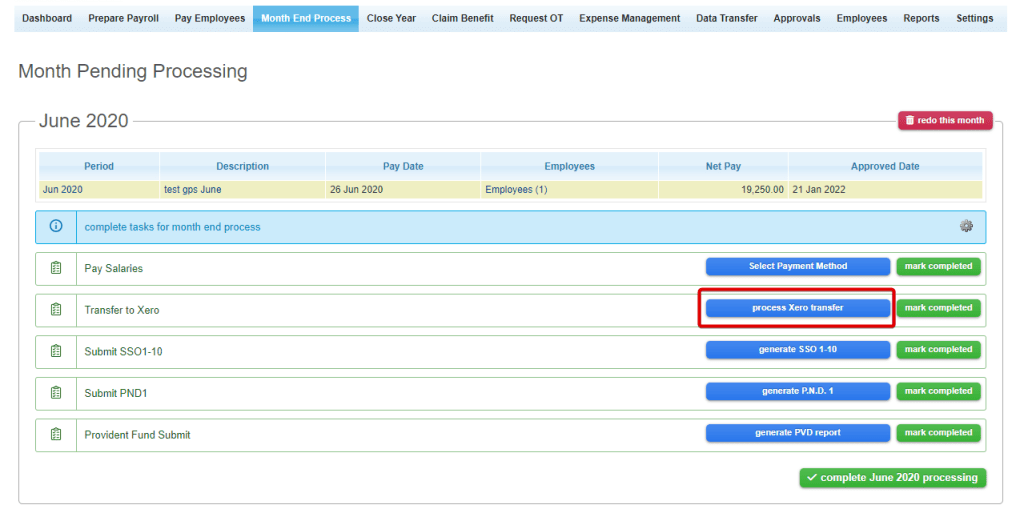Click the Net Pay column header
The height and width of the screenshot is (521, 1024).
[723, 166]
